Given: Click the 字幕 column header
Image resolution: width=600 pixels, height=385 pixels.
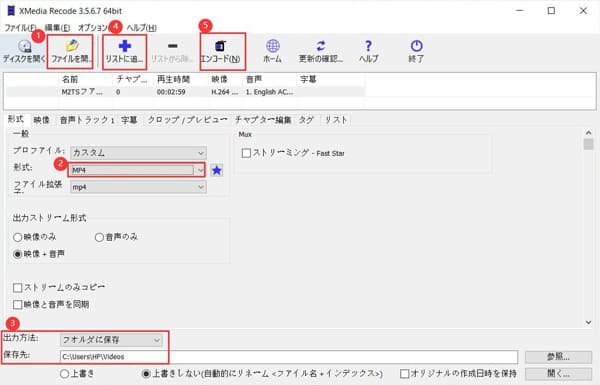Looking at the screenshot, I should click(x=308, y=79).
